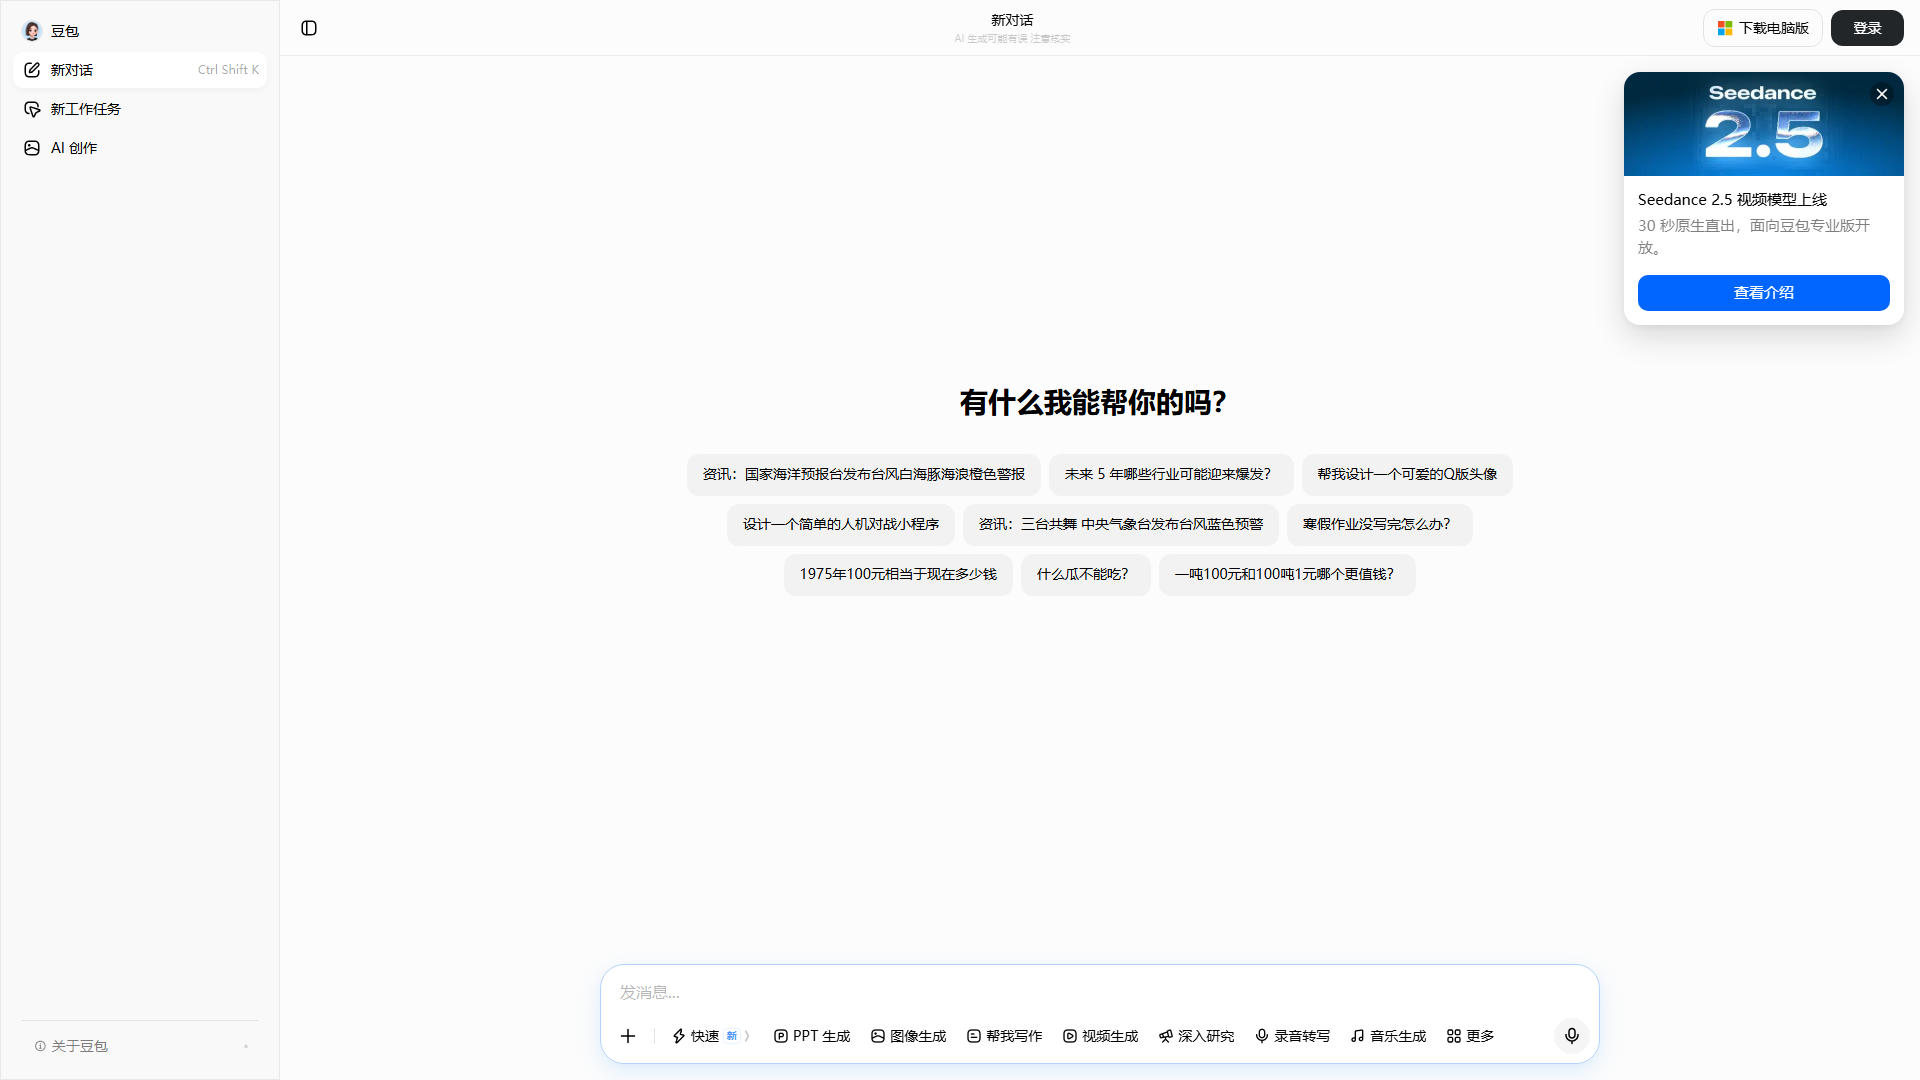Click 下载电脑版 download button

1763,28
